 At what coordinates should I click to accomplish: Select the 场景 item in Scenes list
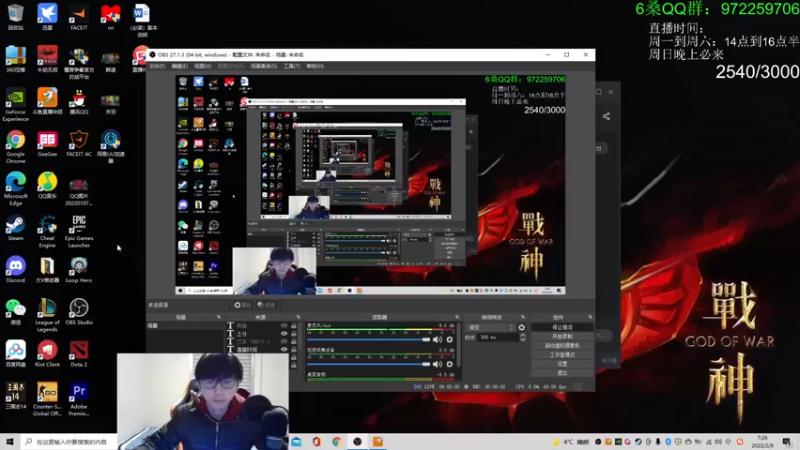coord(185,326)
